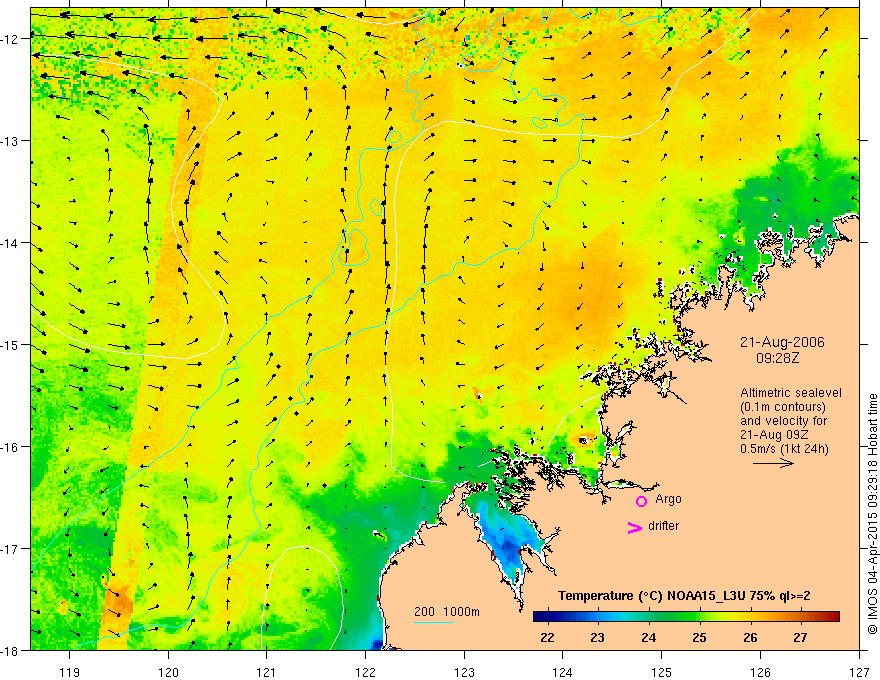Click the magenta drifter arrowhead legend symbol
Image resolution: width=880 pixels, height=680 pixels.
point(635,527)
